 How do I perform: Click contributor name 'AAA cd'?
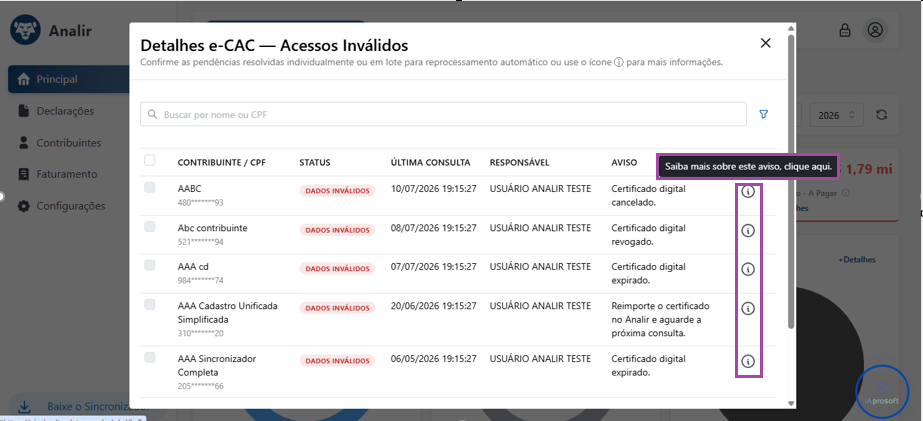[x=193, y=267]
